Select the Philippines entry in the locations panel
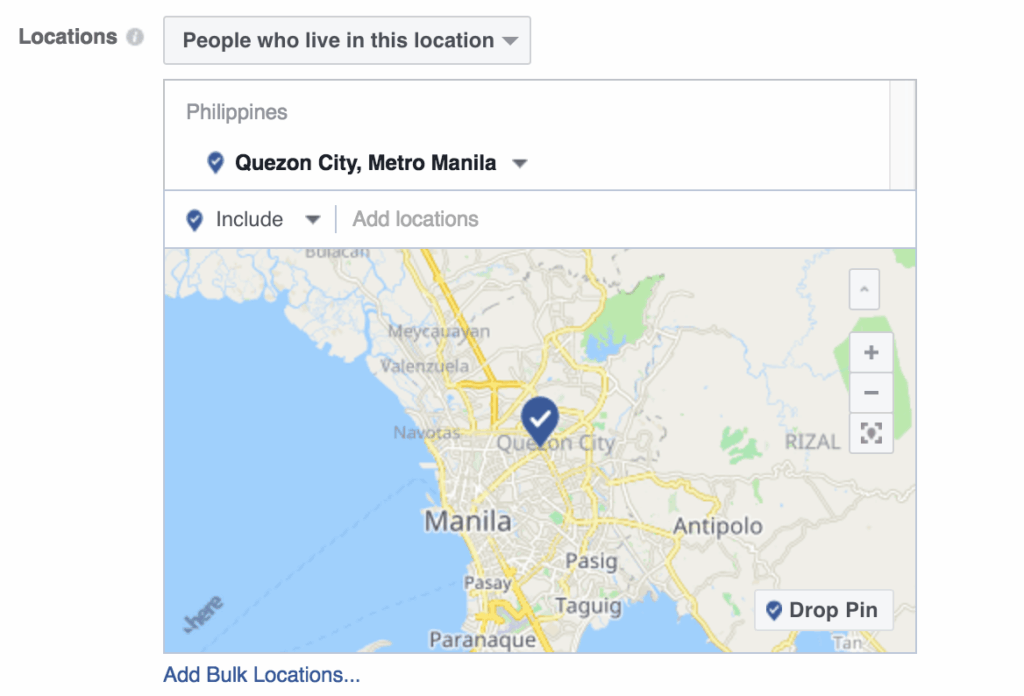Screen dimensions: 1024x696 (236, 112)
